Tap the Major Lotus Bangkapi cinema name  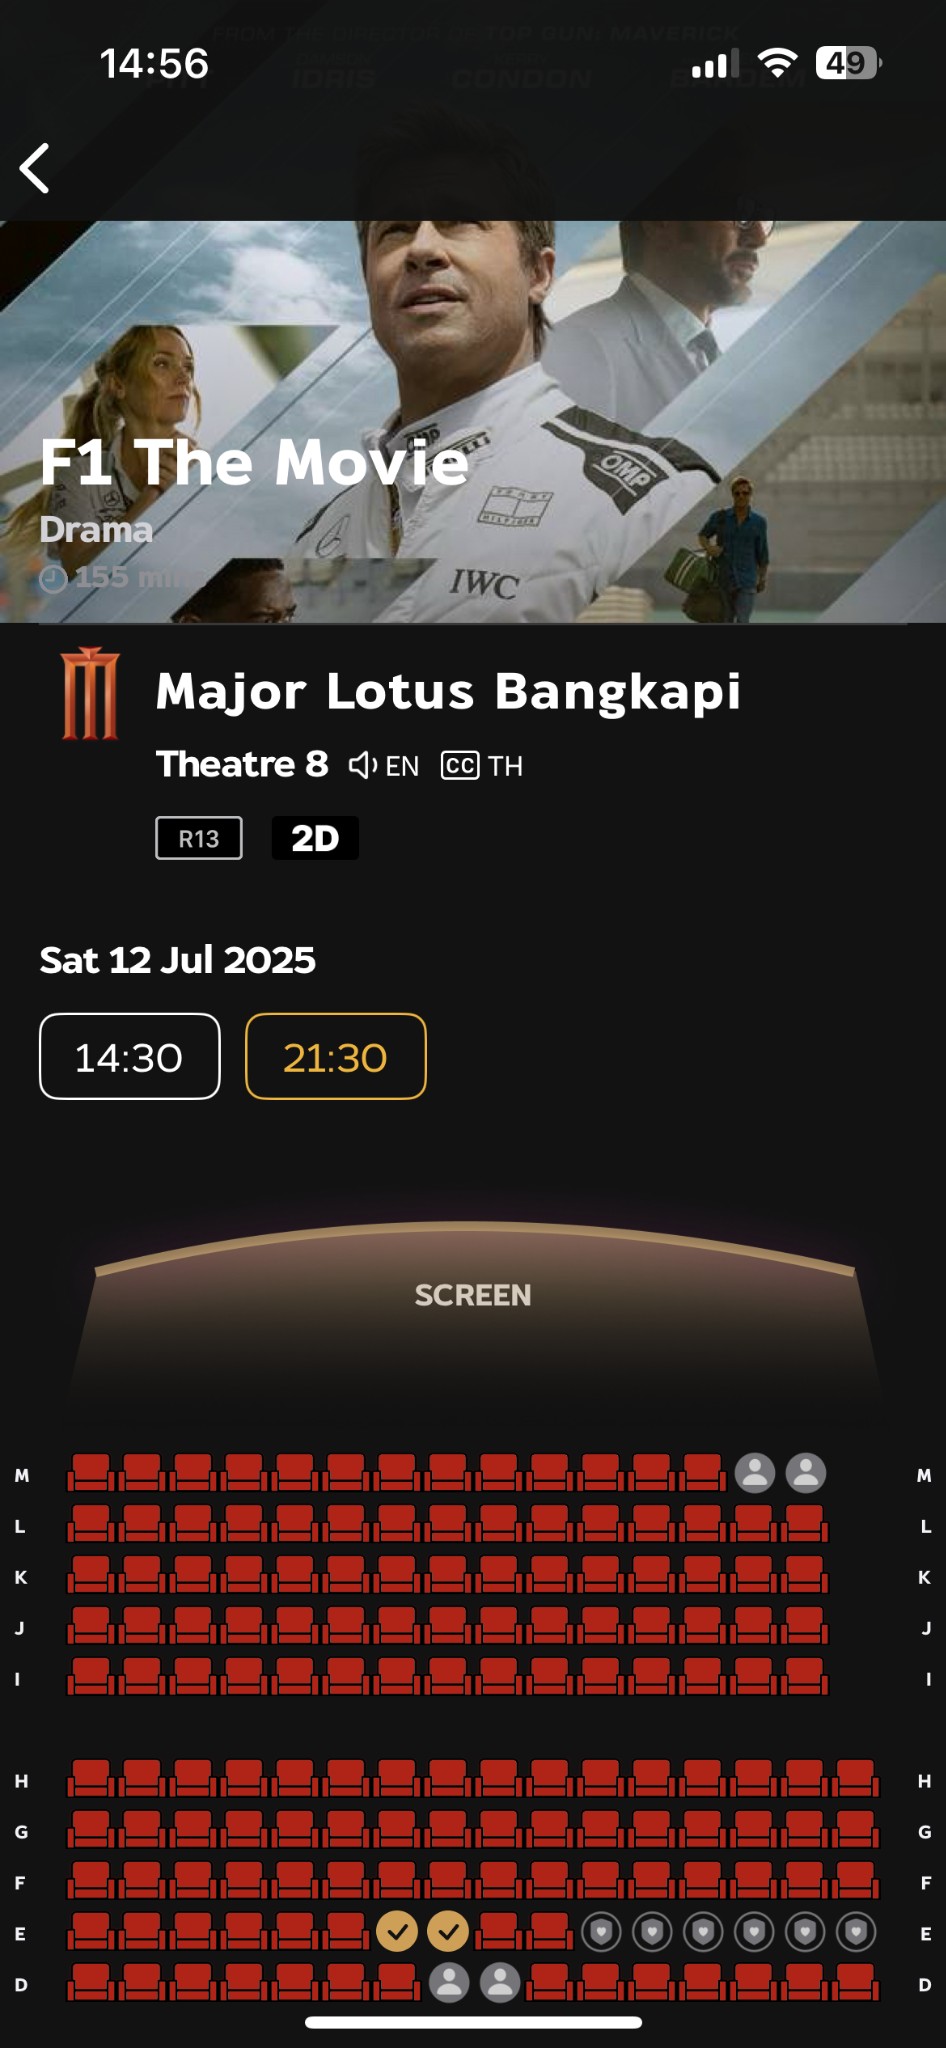pyautogui.click(x=448, y=691)
